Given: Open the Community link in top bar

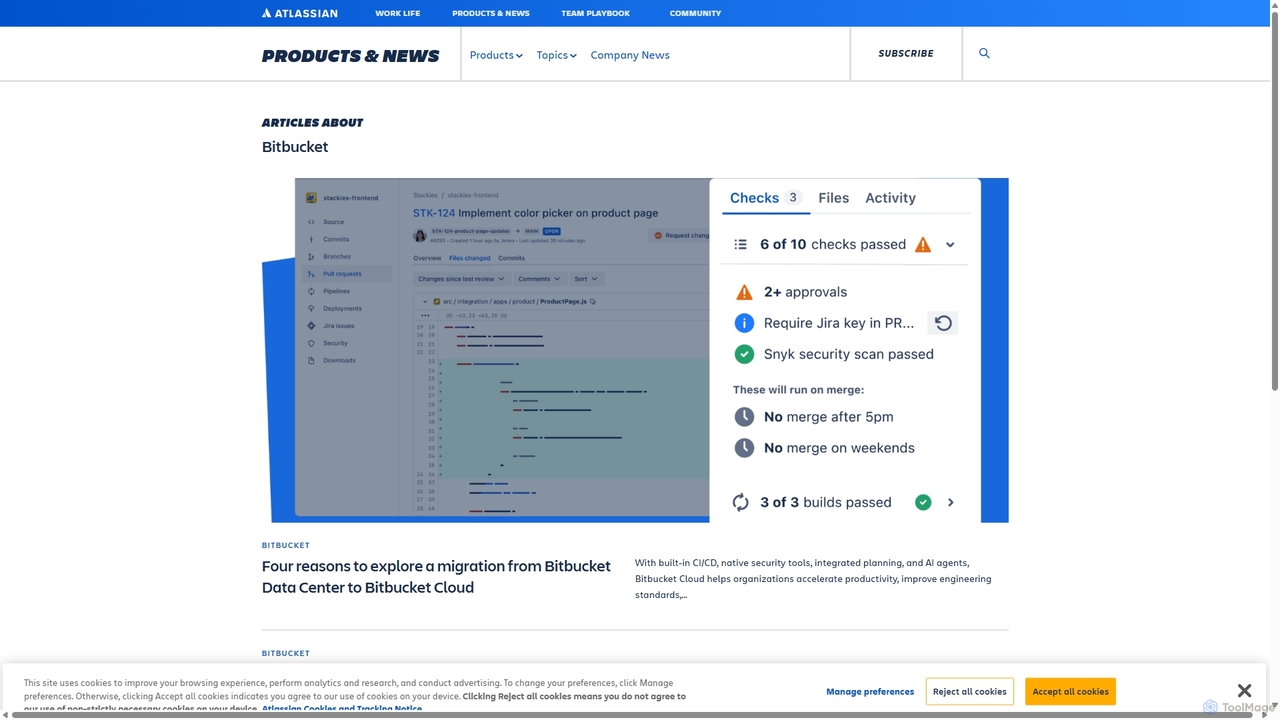Looking at the screenshot, I should pos(695,13).
